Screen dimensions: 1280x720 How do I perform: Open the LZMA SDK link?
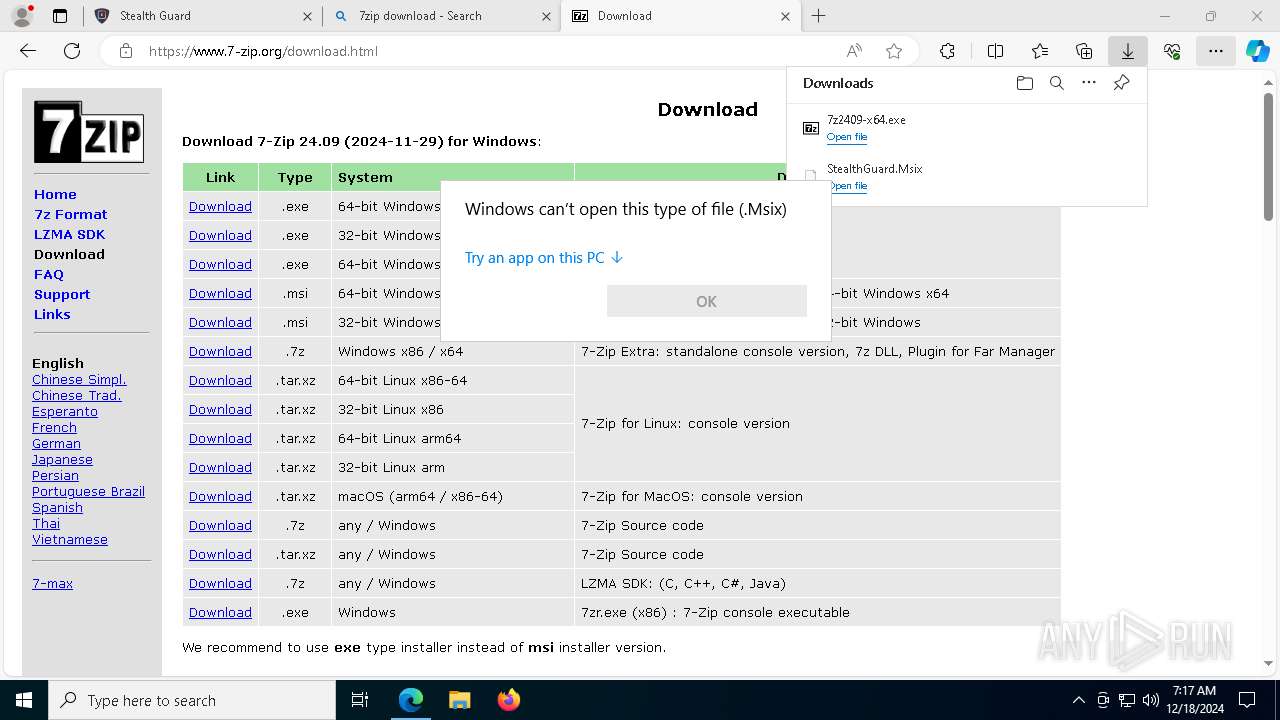point(69,234)
